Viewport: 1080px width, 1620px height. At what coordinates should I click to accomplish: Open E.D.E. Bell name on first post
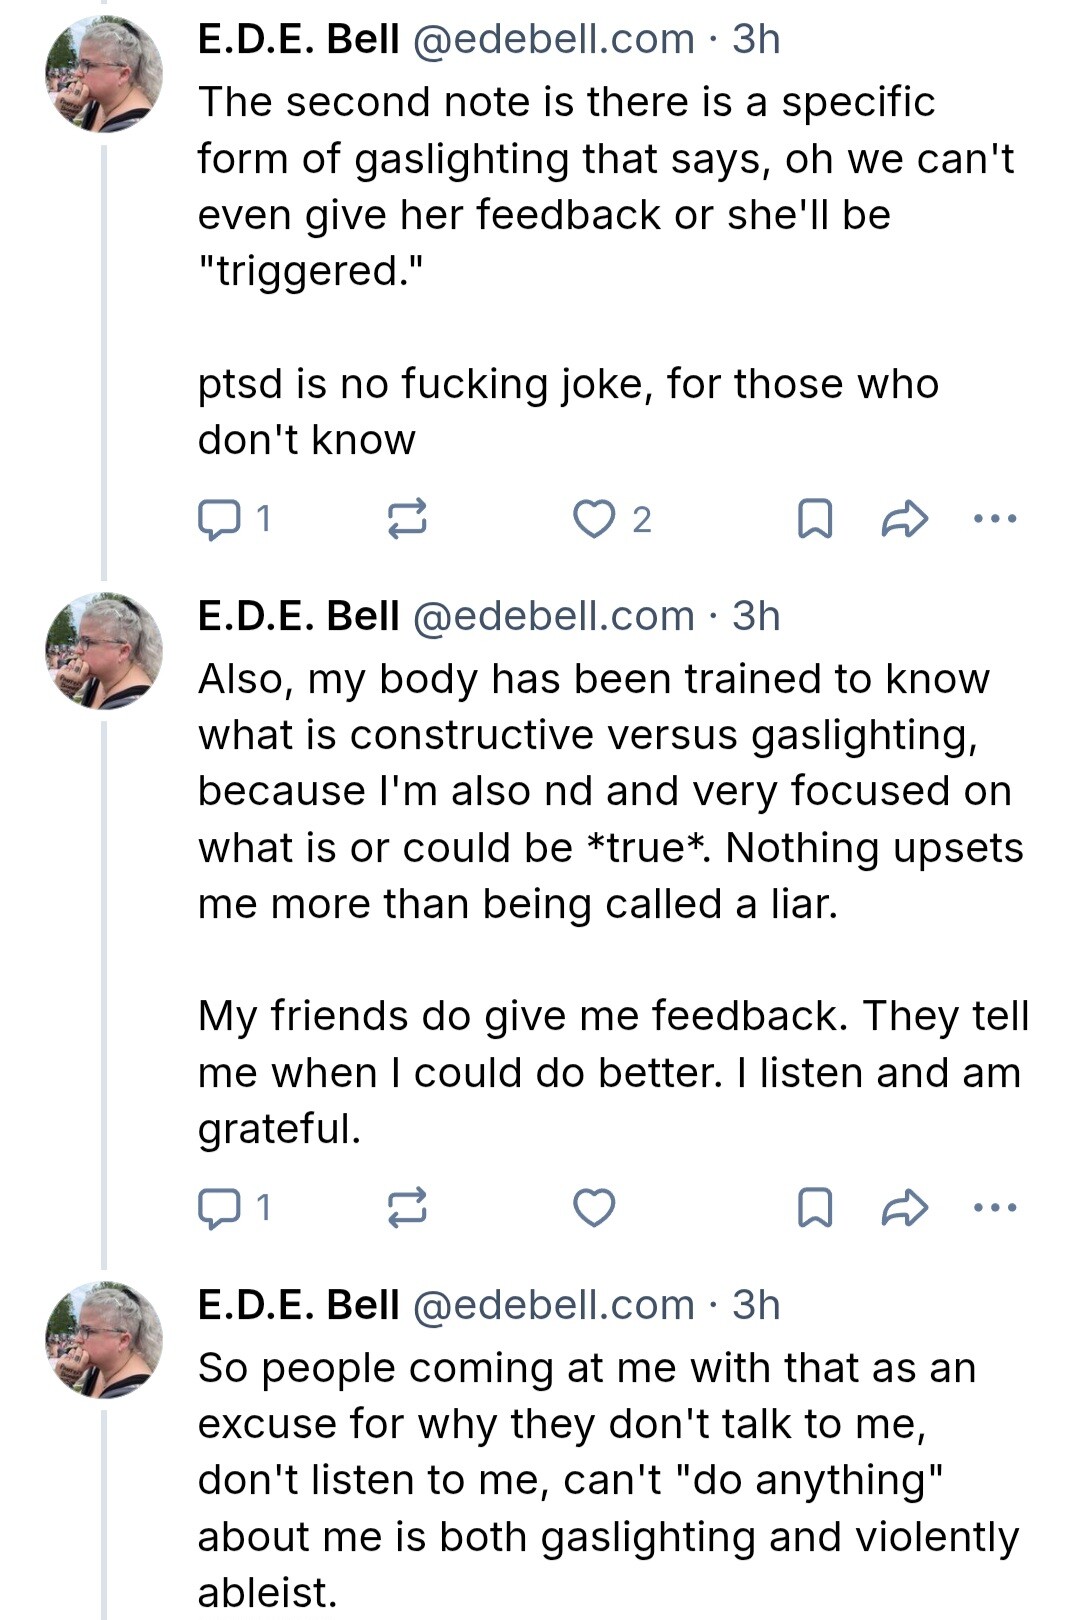(x=298, y=39)
